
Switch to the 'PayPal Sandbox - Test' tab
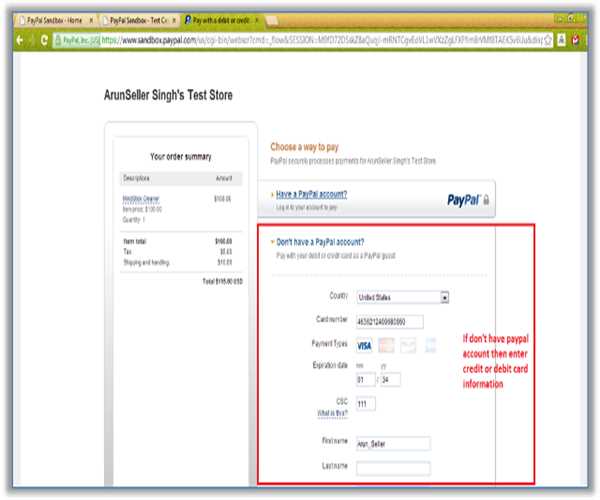pyautogui.click(x=139, y=19)
